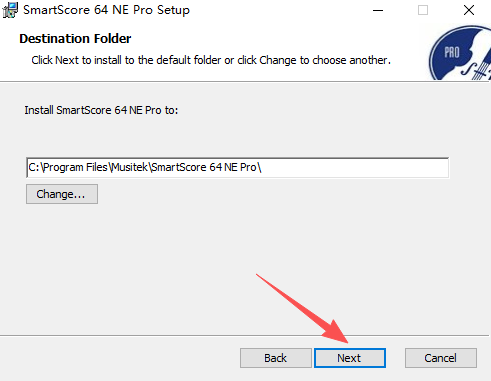The image size is (491, 381).
Task: Close the SmartScore Setup window
Action: pyautogui.click(x=469, y=10)
